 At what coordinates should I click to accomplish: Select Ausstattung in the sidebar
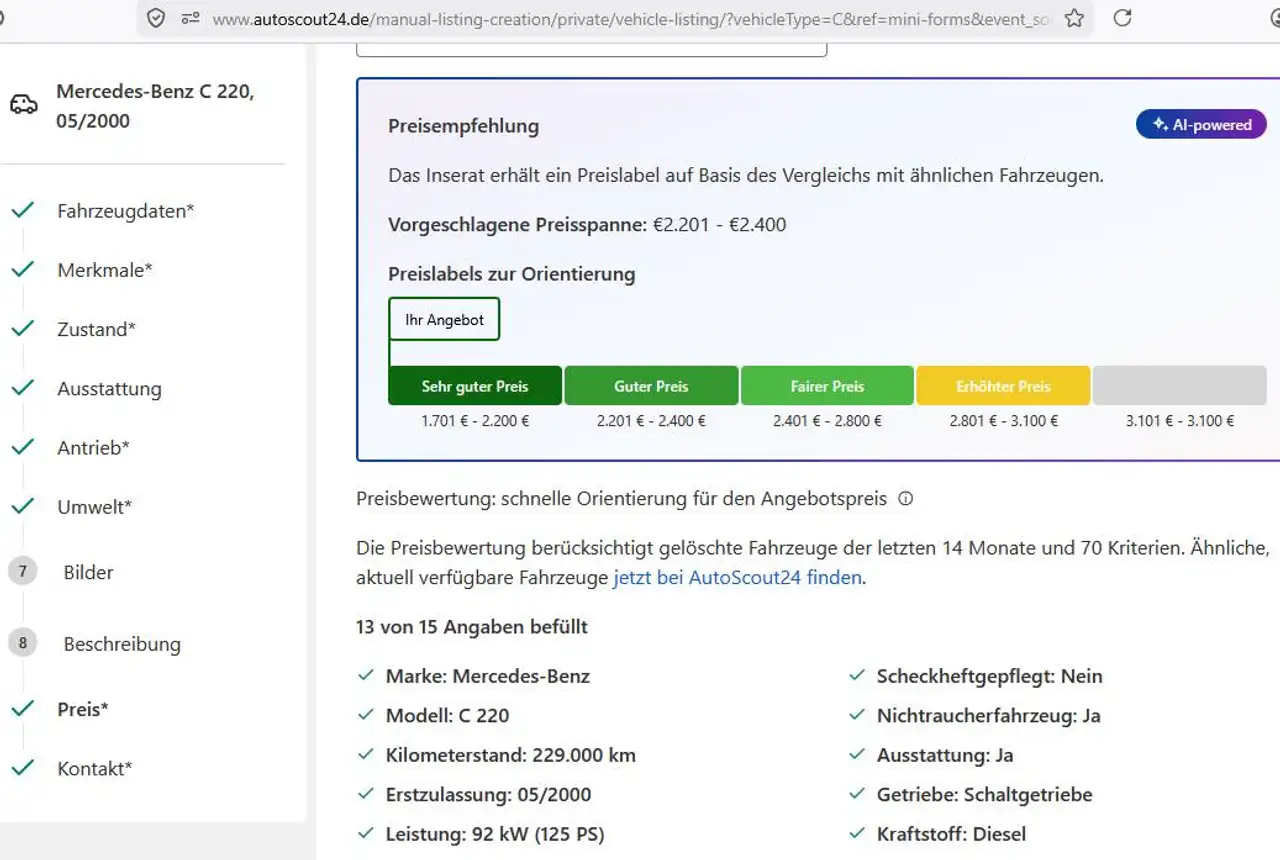[109, 389]
